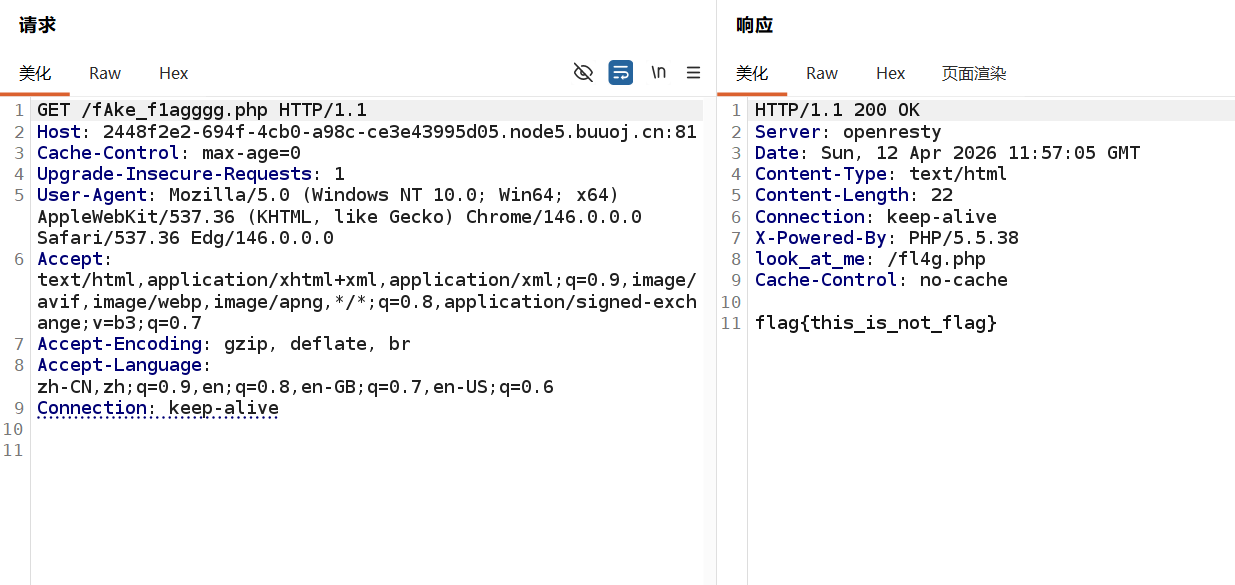Click the Upgrade-Insecure-Requests header line
Image resolution: width=1235 pixels, height=585 pixels.
pos(191,174)
